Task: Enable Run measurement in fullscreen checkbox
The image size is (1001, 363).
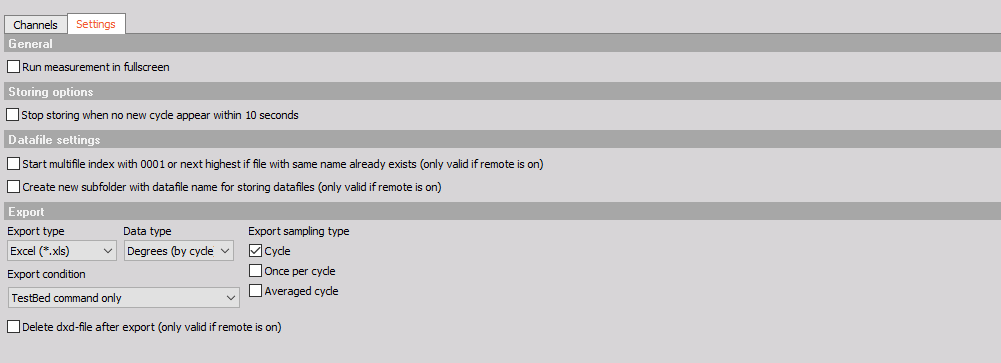Action: point(13,66)
